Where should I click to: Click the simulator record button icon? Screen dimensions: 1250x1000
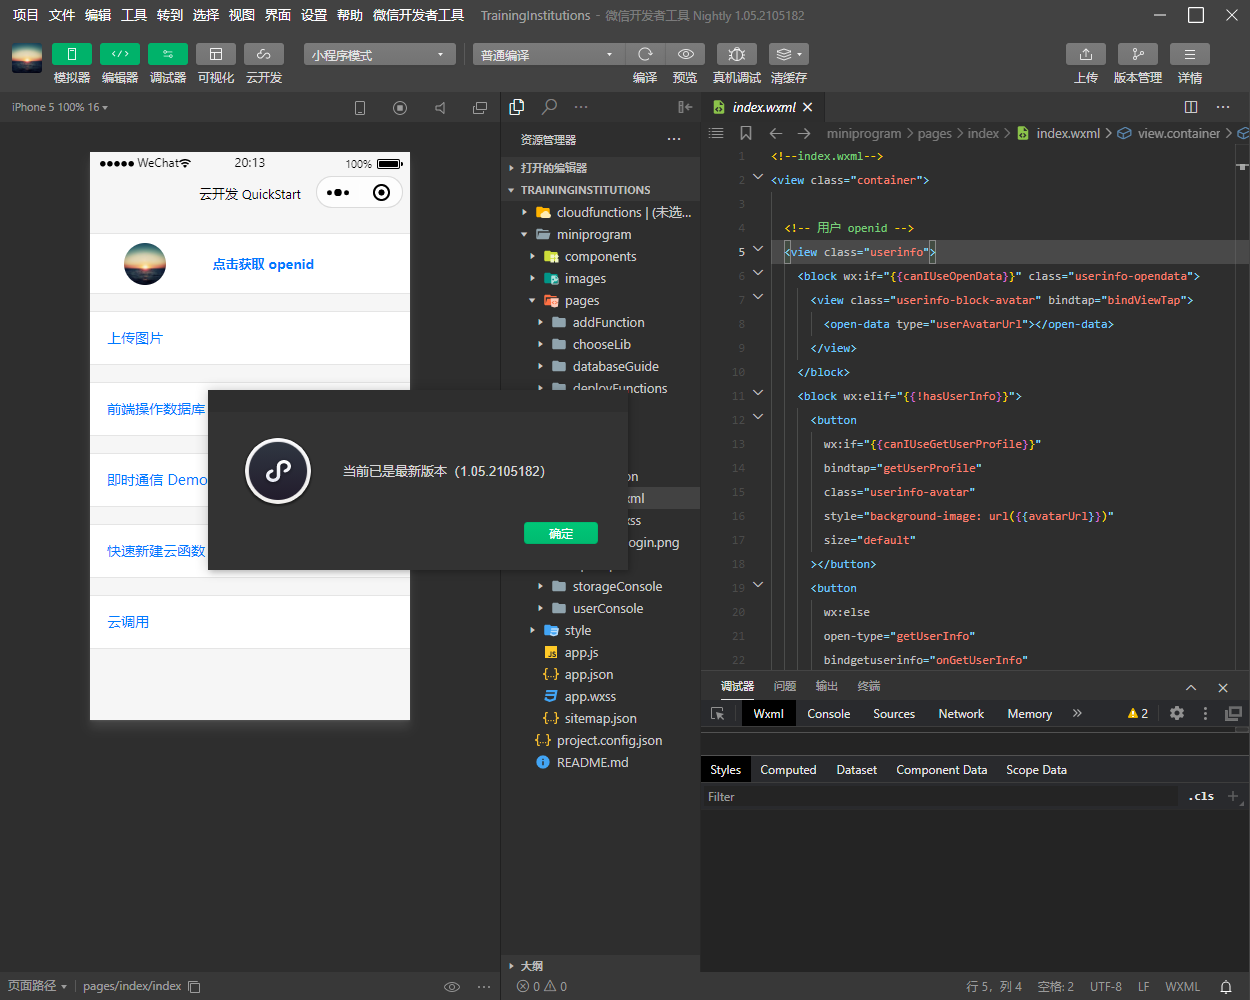tap(400, 108)
